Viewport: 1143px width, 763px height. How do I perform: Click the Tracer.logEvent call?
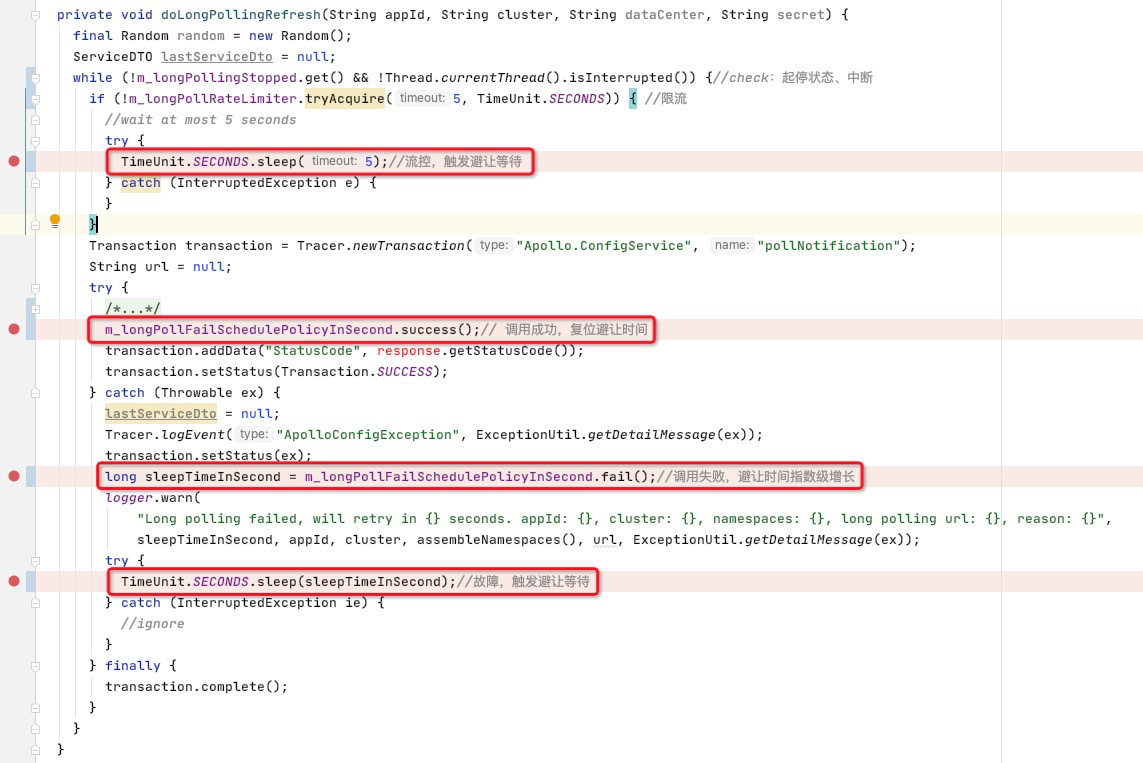[x=165, y=434]
